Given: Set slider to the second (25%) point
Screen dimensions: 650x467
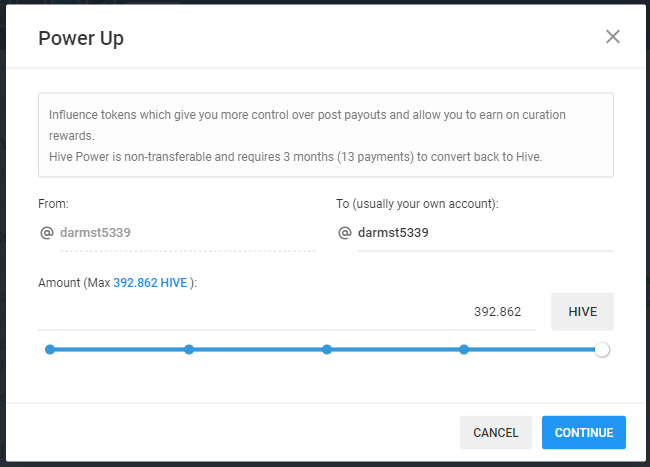Looking at the screenshot, I should [189, 349].
